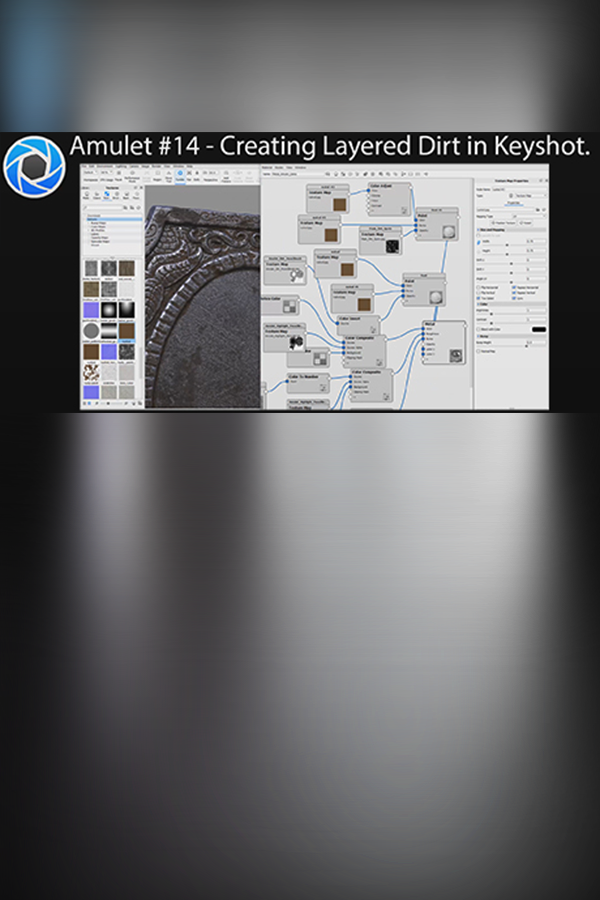600x900 pixels.
Task: Open the texture Type dropdown
Action: 531,196
